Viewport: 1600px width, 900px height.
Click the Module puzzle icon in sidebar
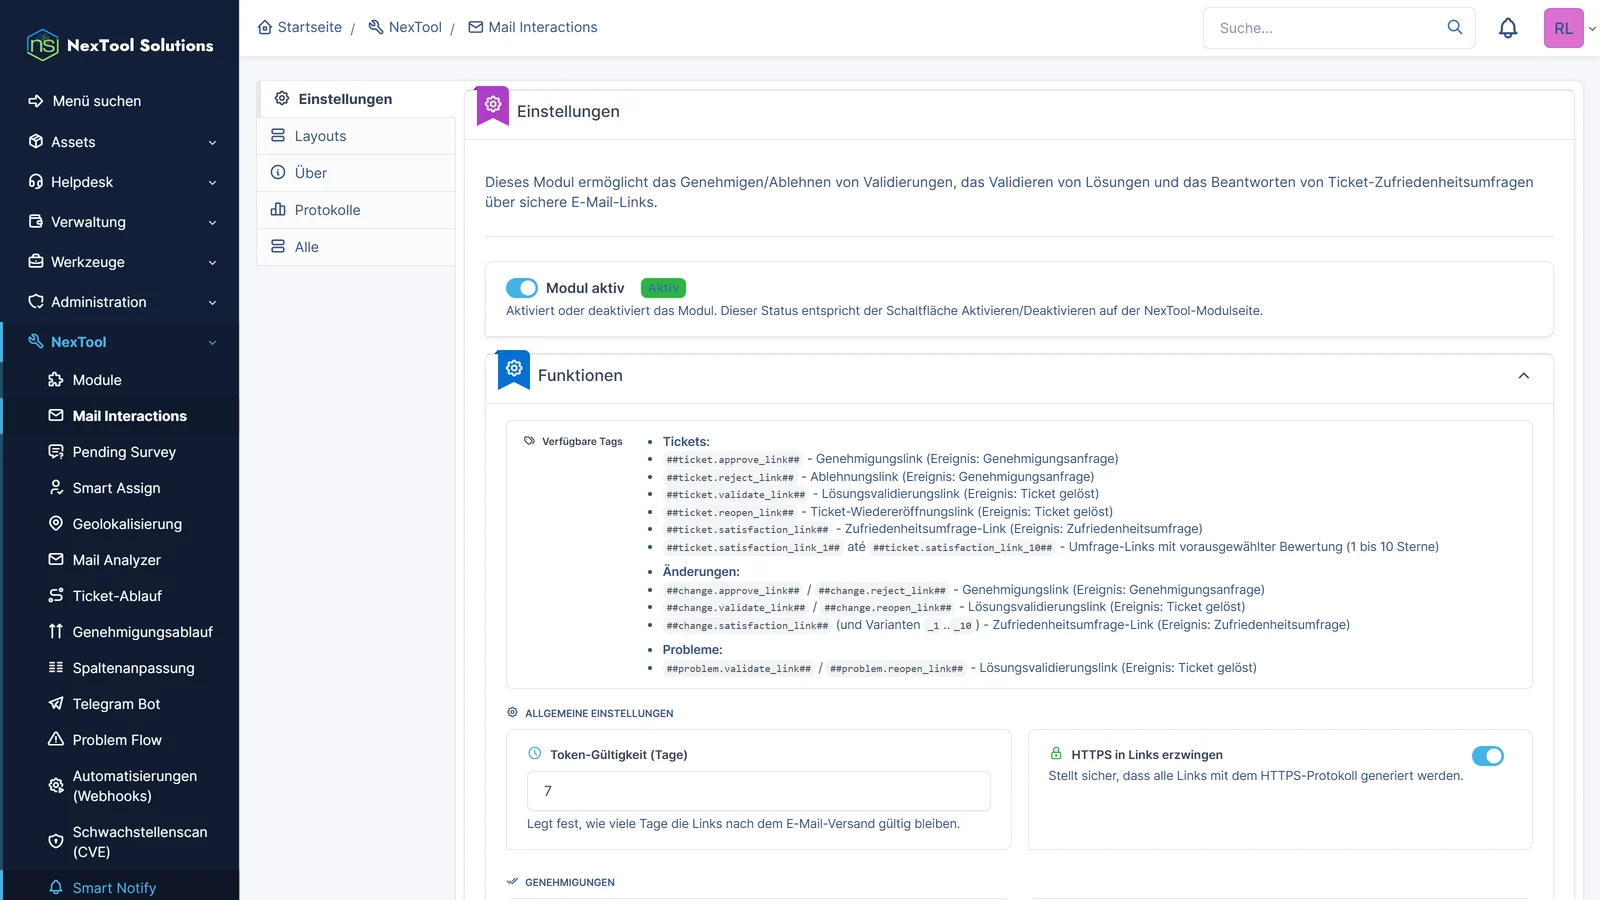click(x=56, y=380)
